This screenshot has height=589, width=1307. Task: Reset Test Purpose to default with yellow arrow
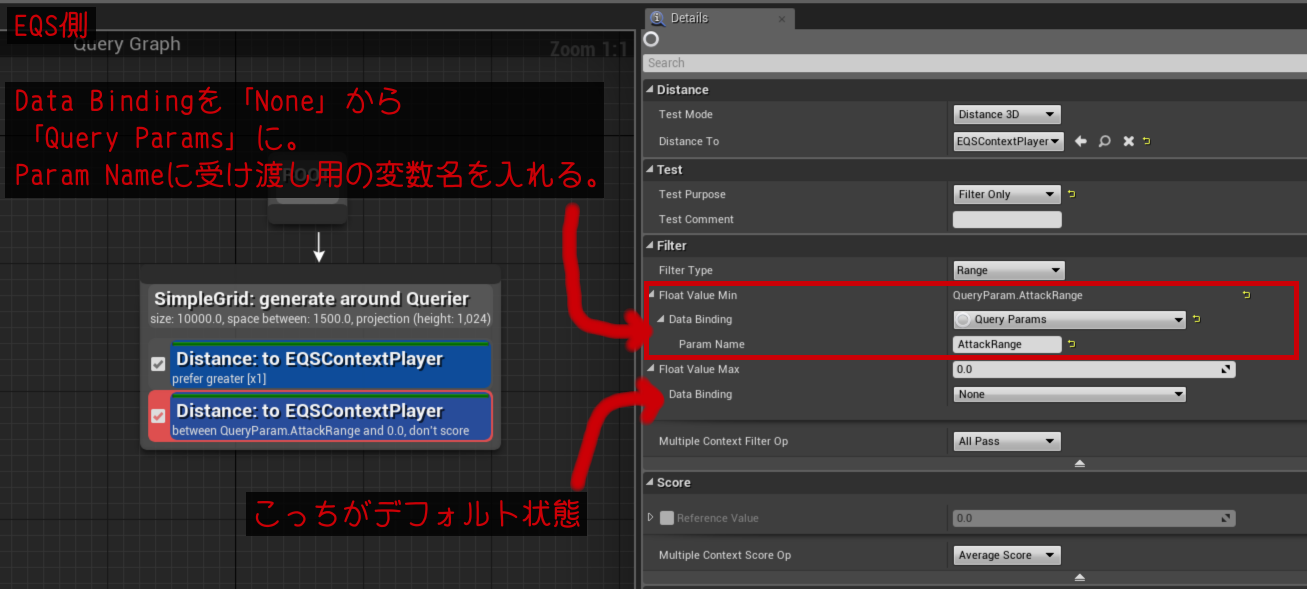pos(1071,195)
